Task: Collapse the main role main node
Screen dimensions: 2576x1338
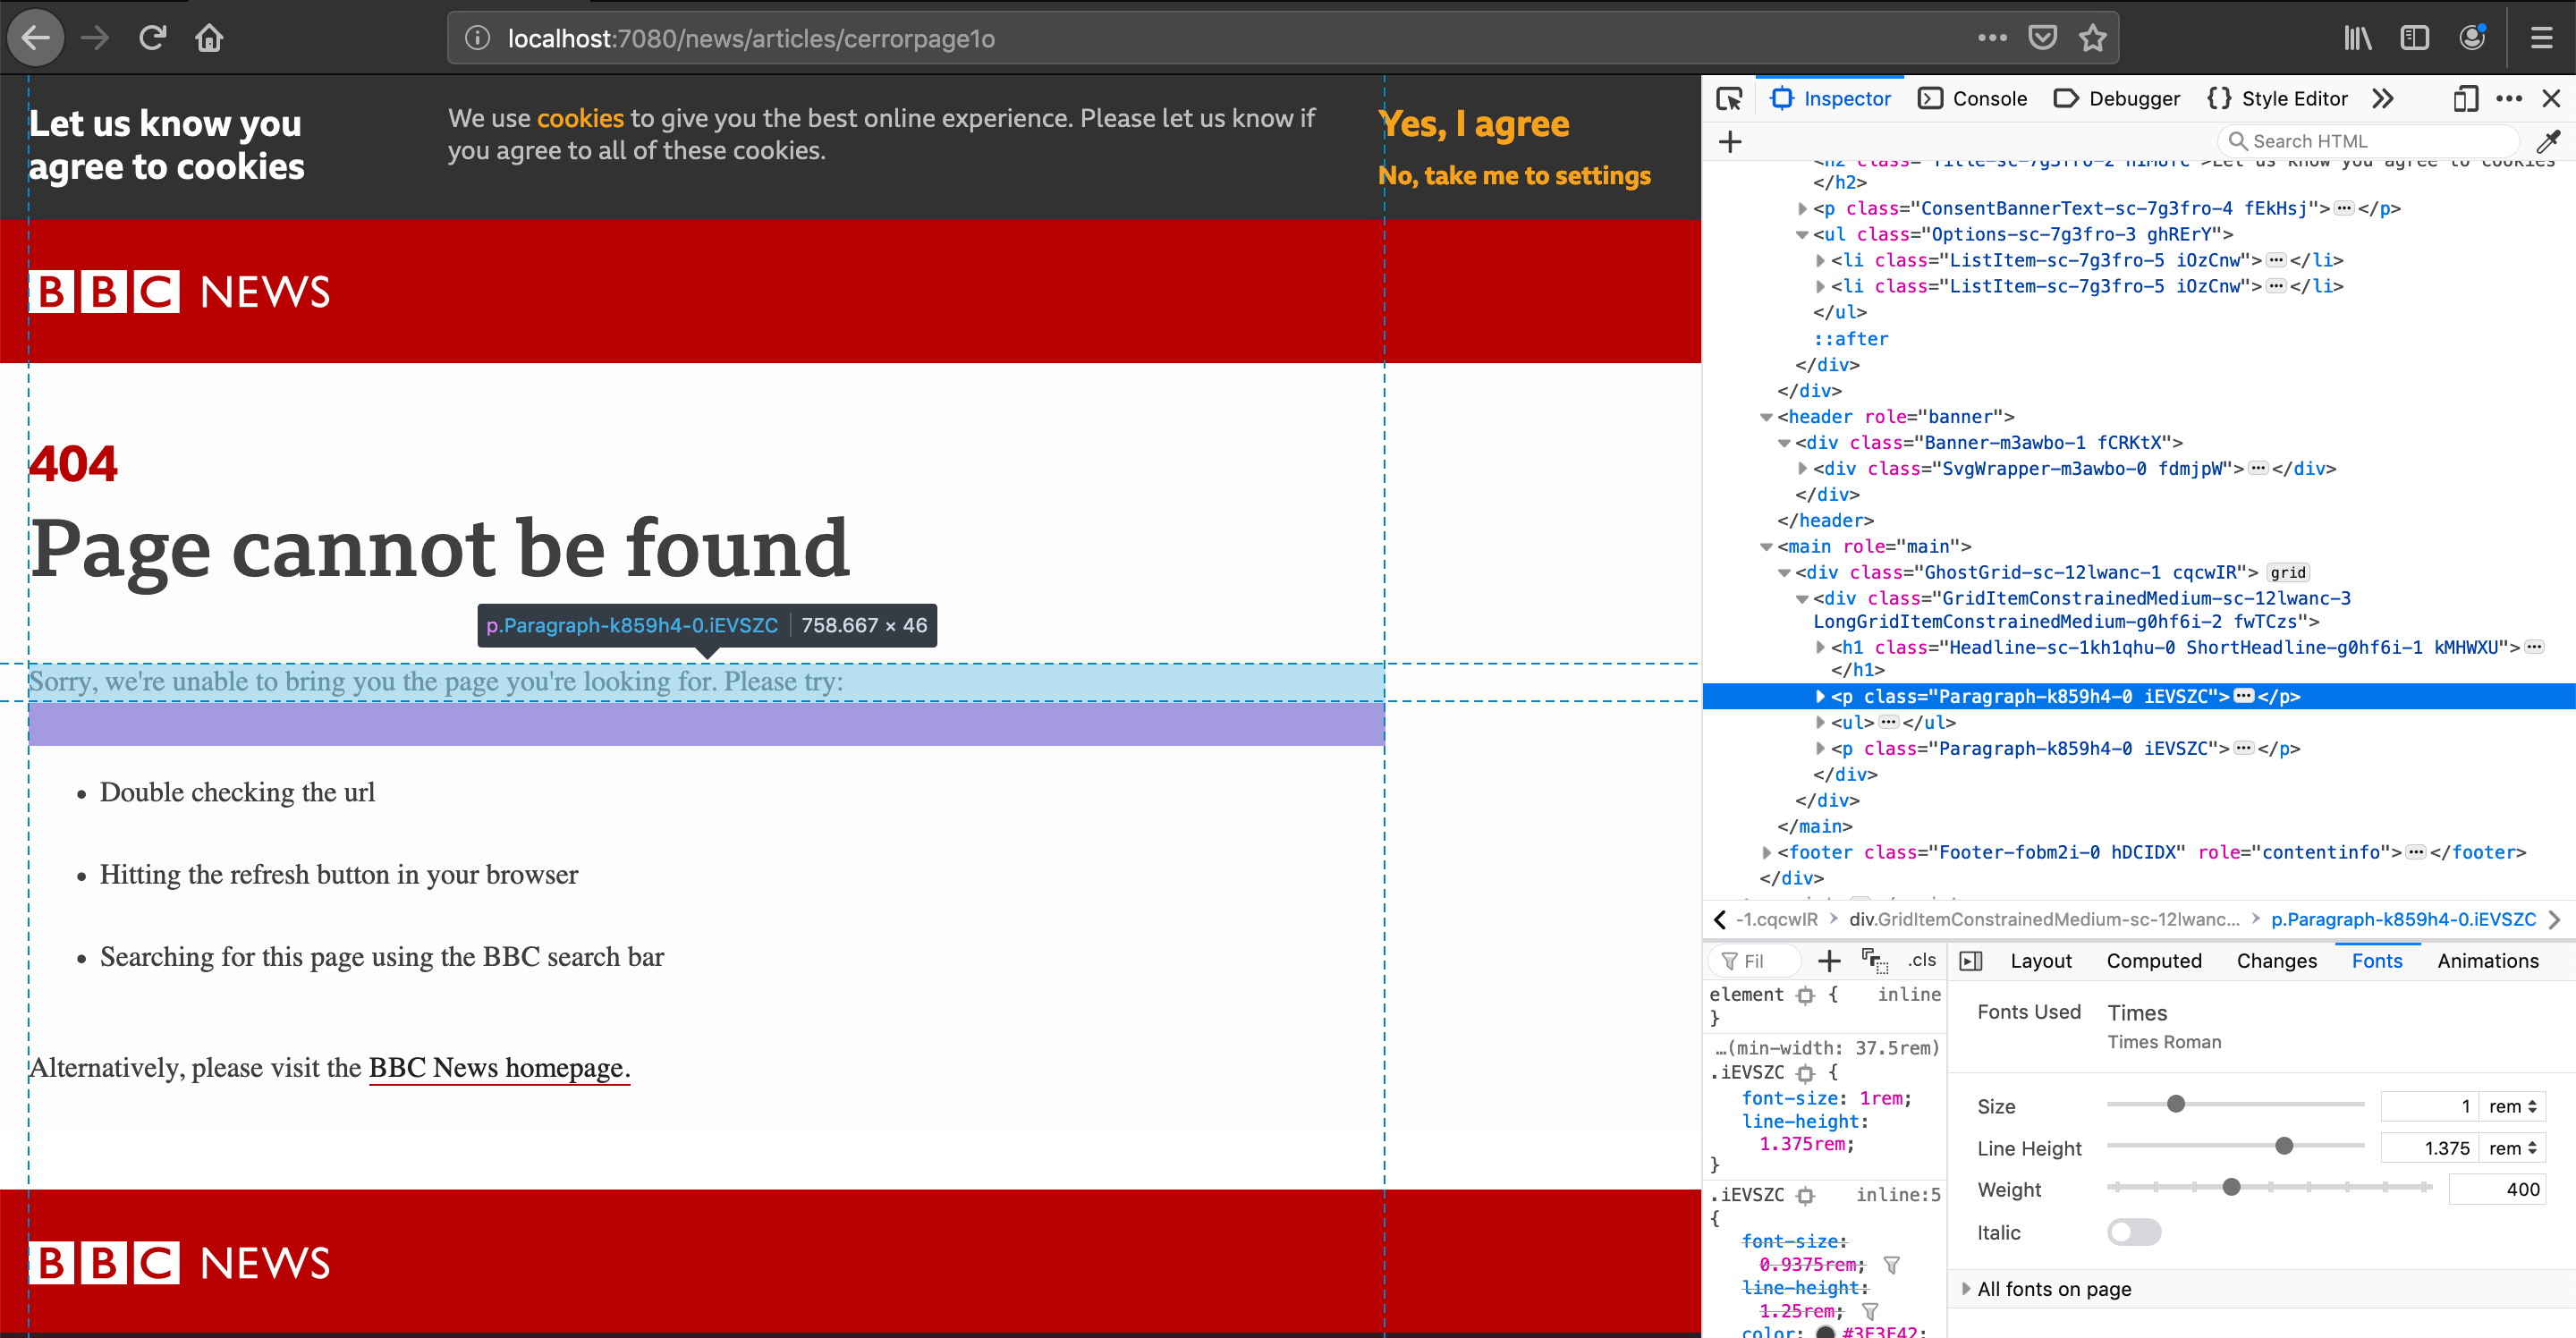Action: tap(1766, 546)
